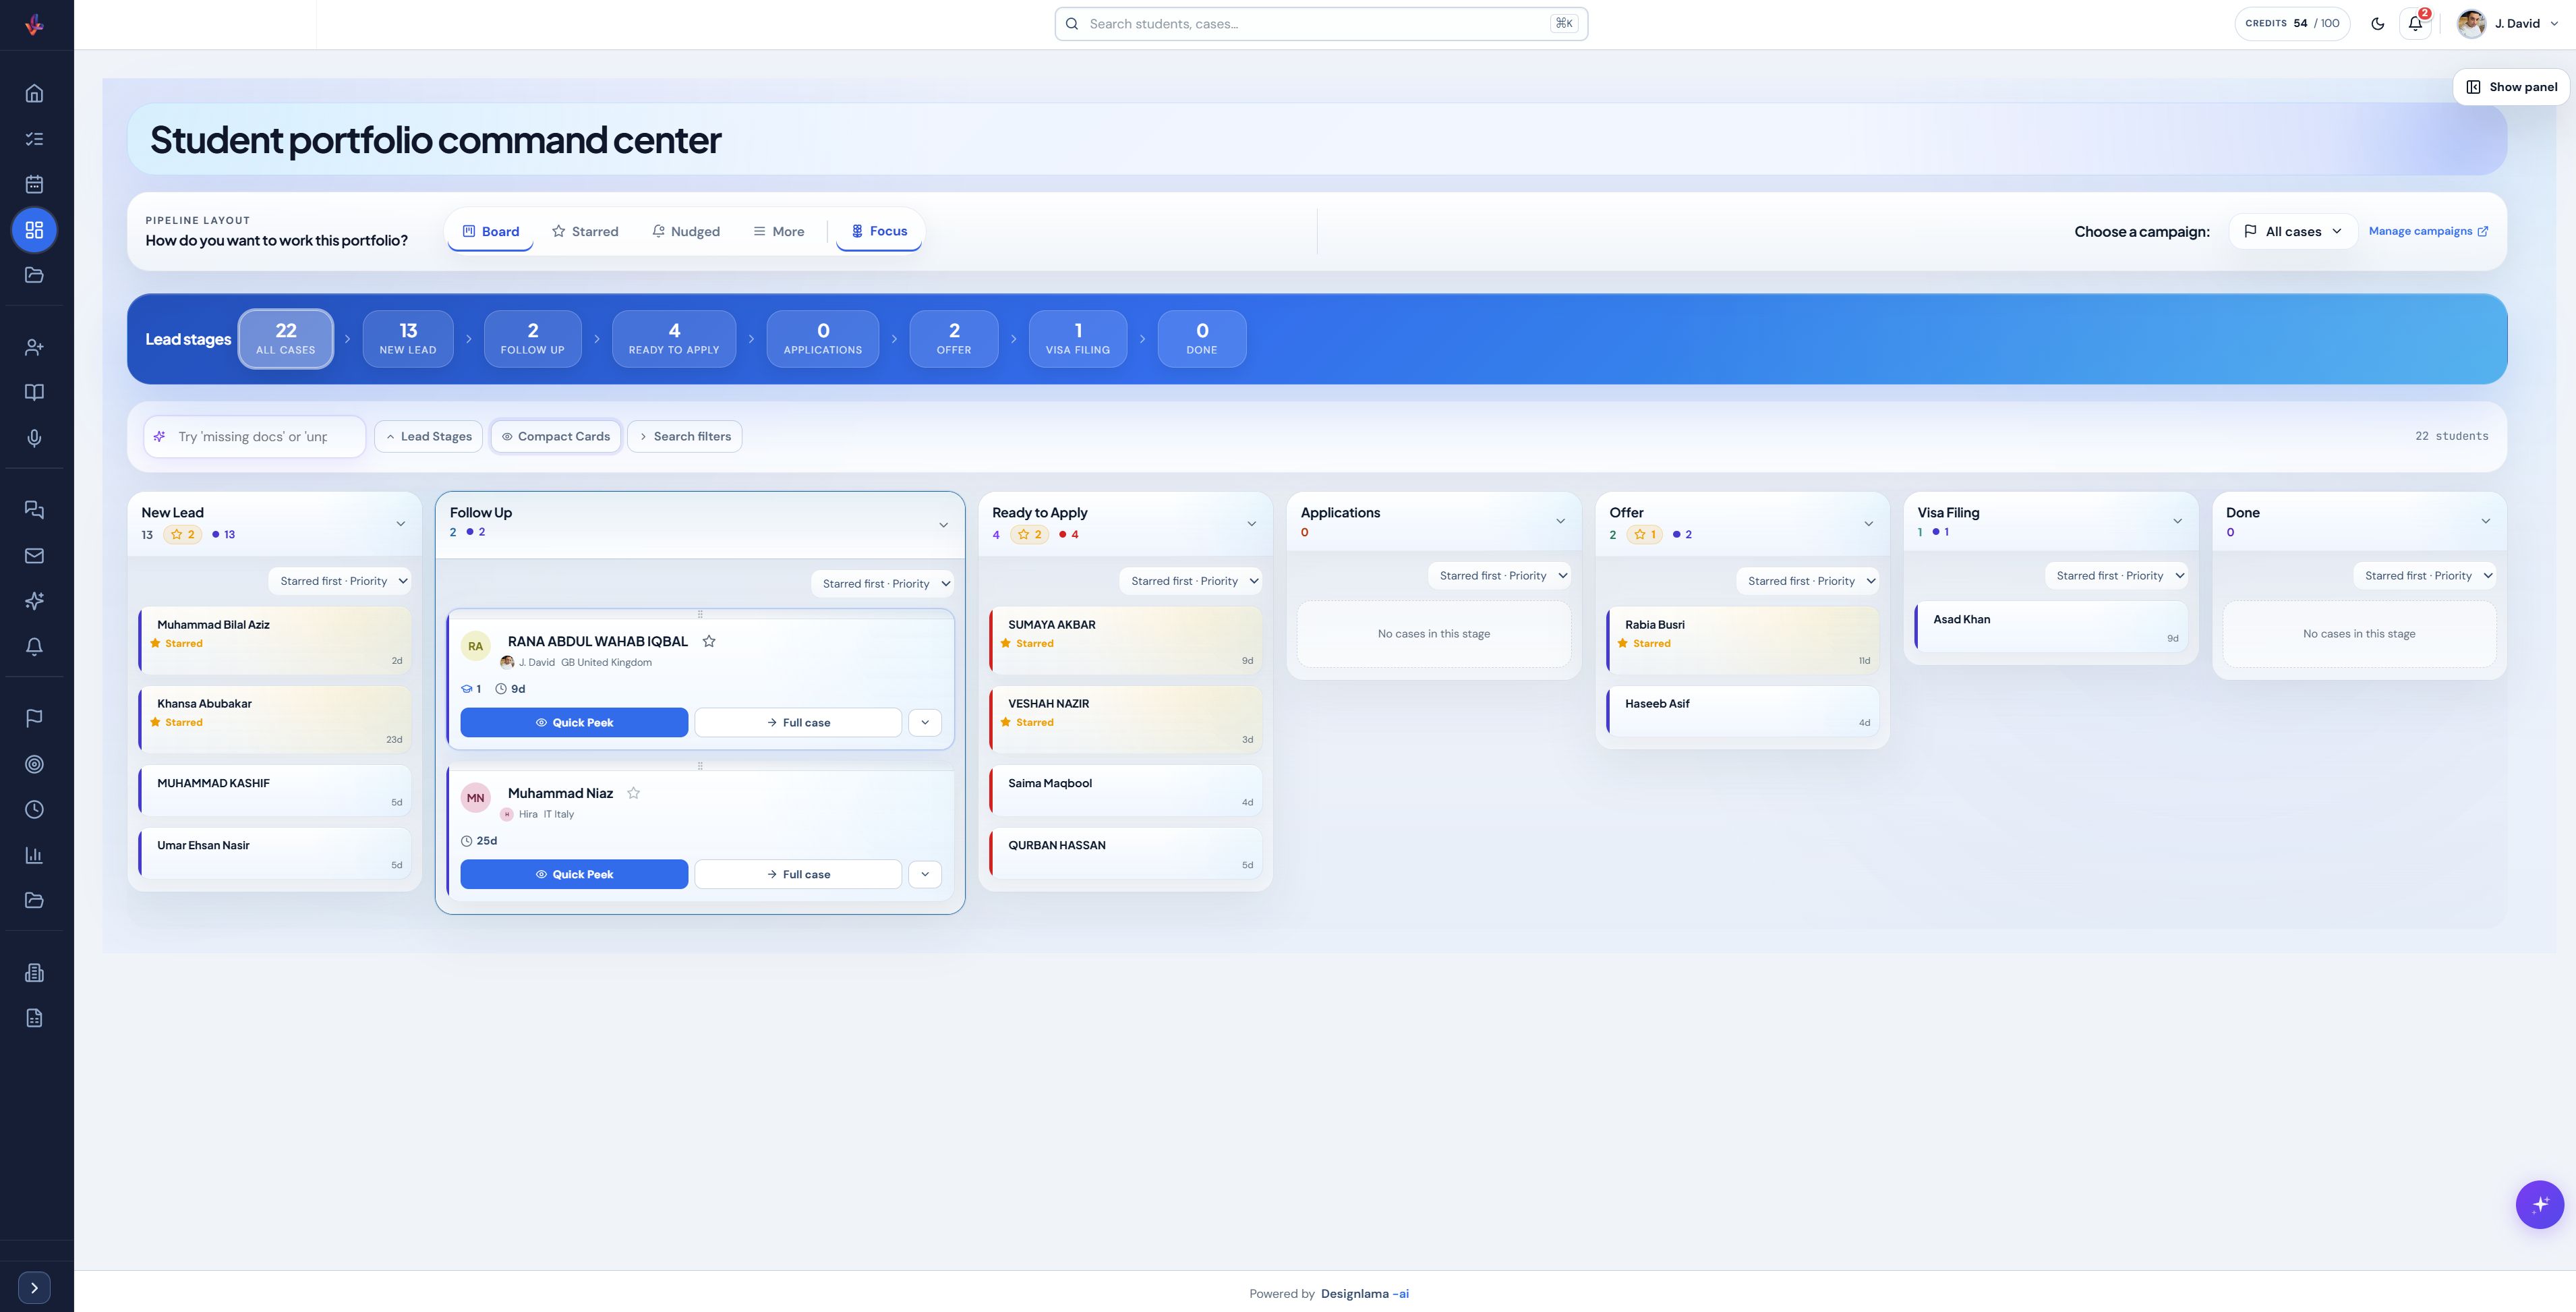Star the Muhammad Niaz case
The image size is (2576, 1312).
pos(633,793)
